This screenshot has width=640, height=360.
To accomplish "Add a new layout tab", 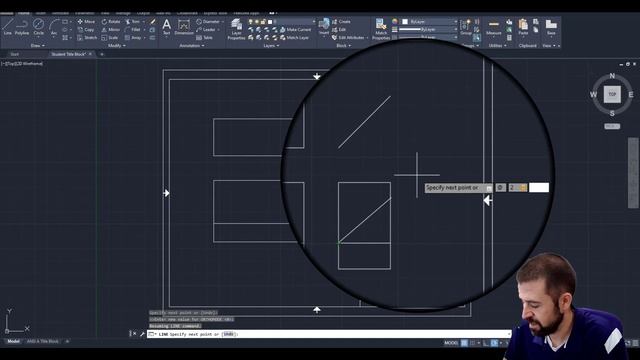I will [67, 341].
